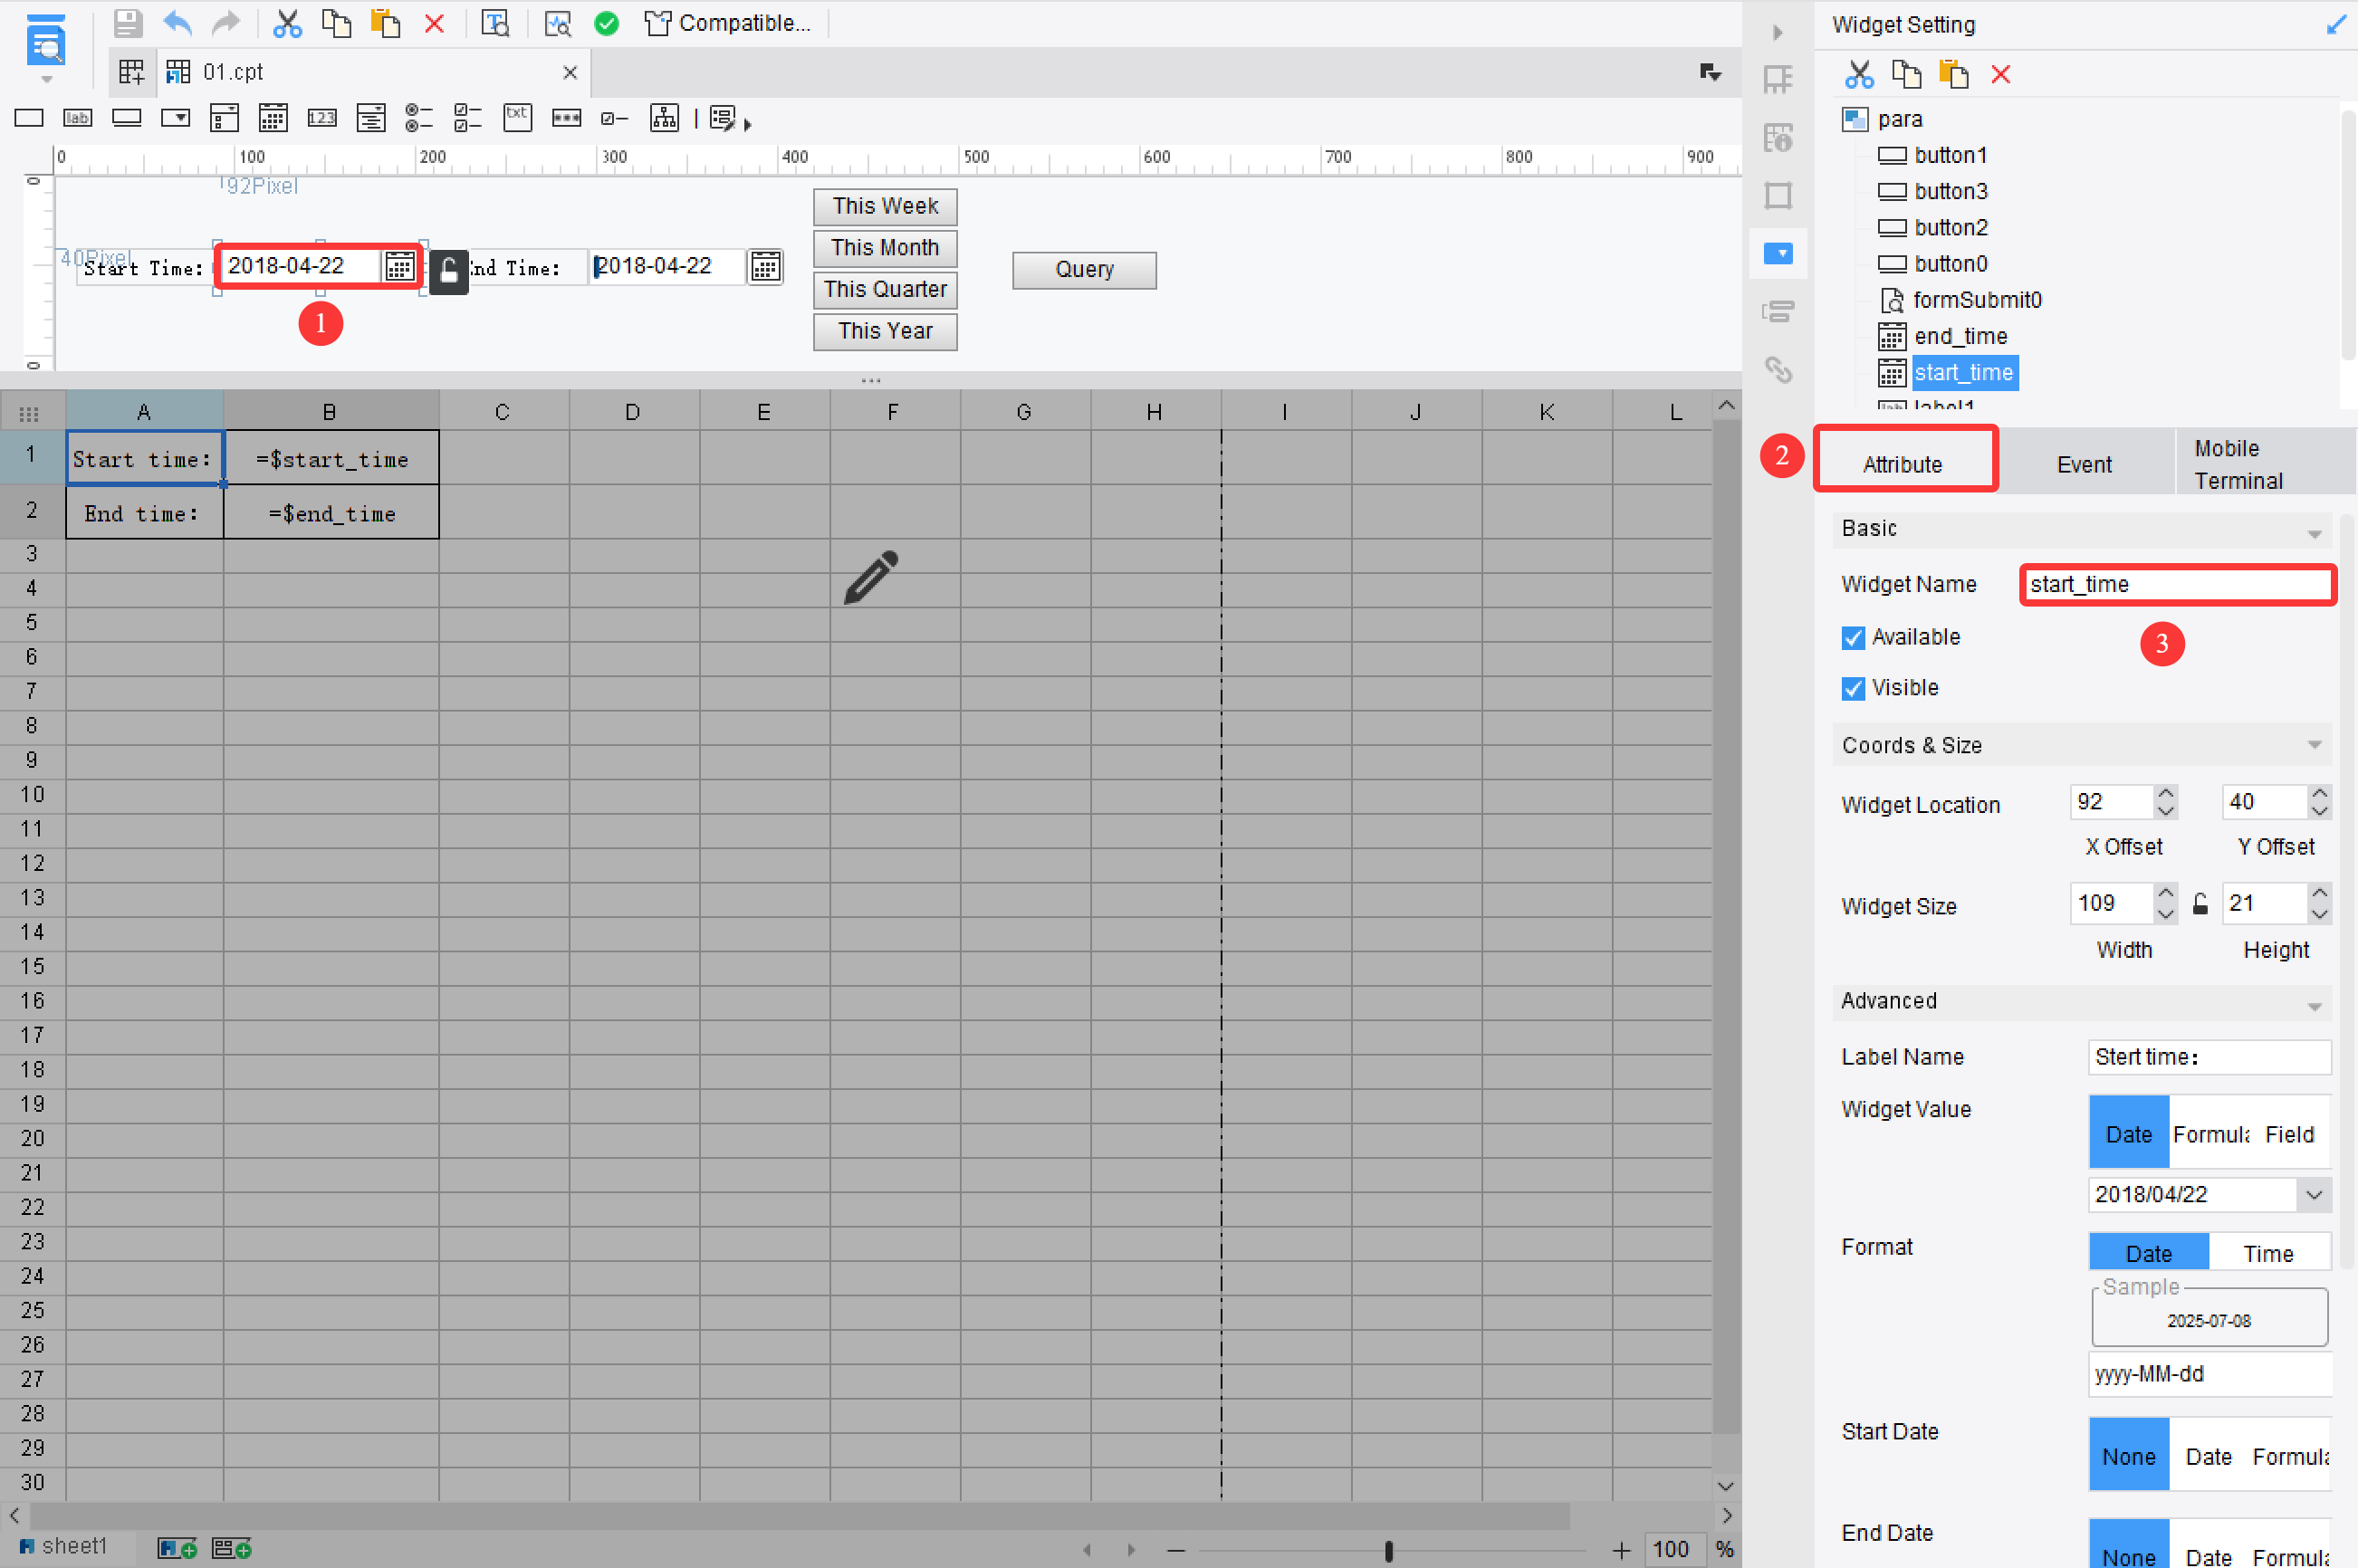Click the Query button
The height and width of the screenshot is (1568, 2358).
tap(1084, 270)
